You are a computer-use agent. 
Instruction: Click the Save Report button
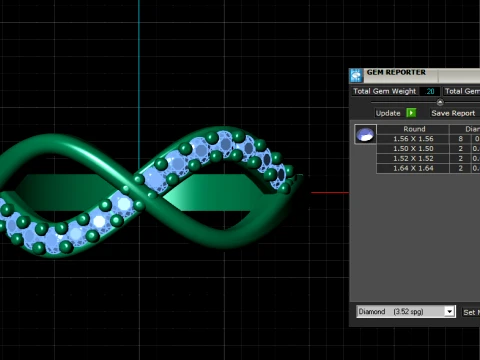pos(453,113)
